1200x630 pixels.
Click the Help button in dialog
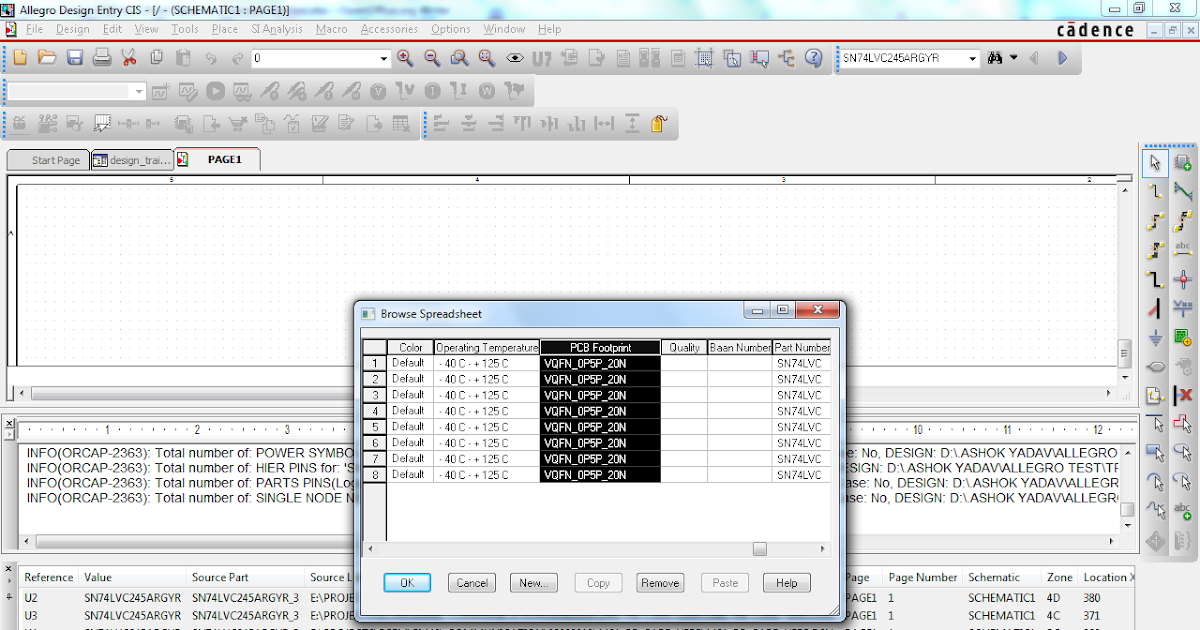tap(787, 582)
